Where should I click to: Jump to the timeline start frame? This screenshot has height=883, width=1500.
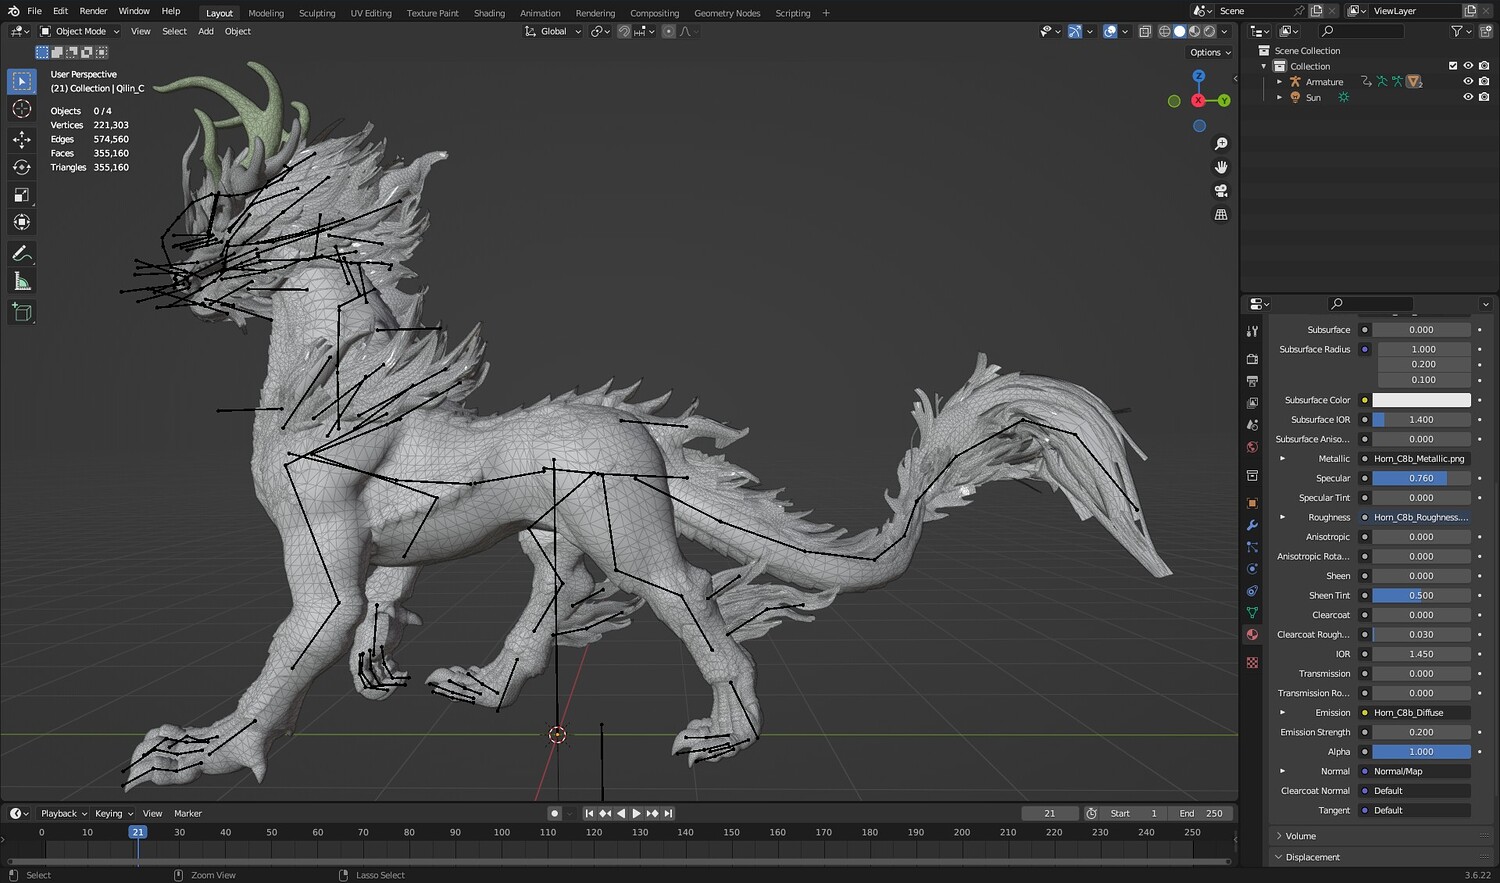click(589, 813)
